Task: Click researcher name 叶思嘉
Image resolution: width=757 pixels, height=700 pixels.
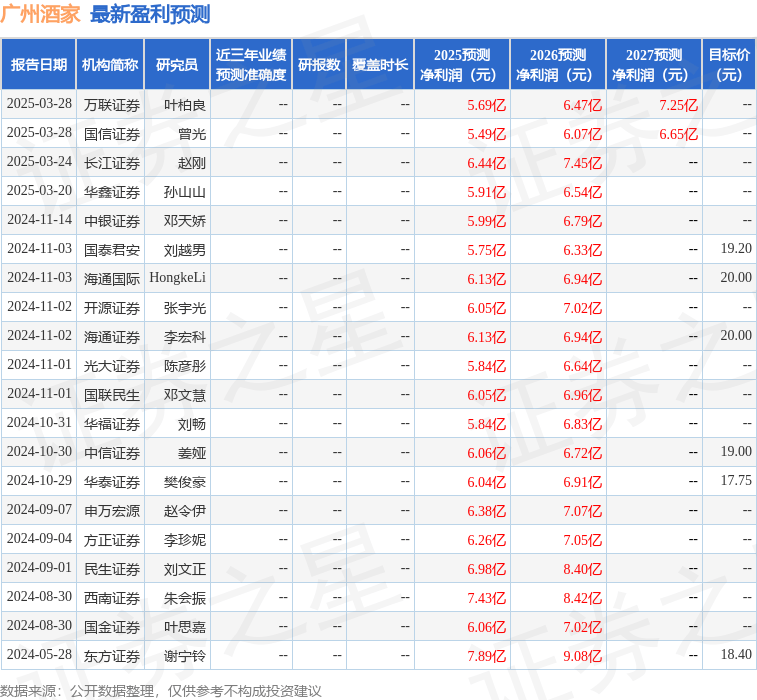Action: pos(184,627)
